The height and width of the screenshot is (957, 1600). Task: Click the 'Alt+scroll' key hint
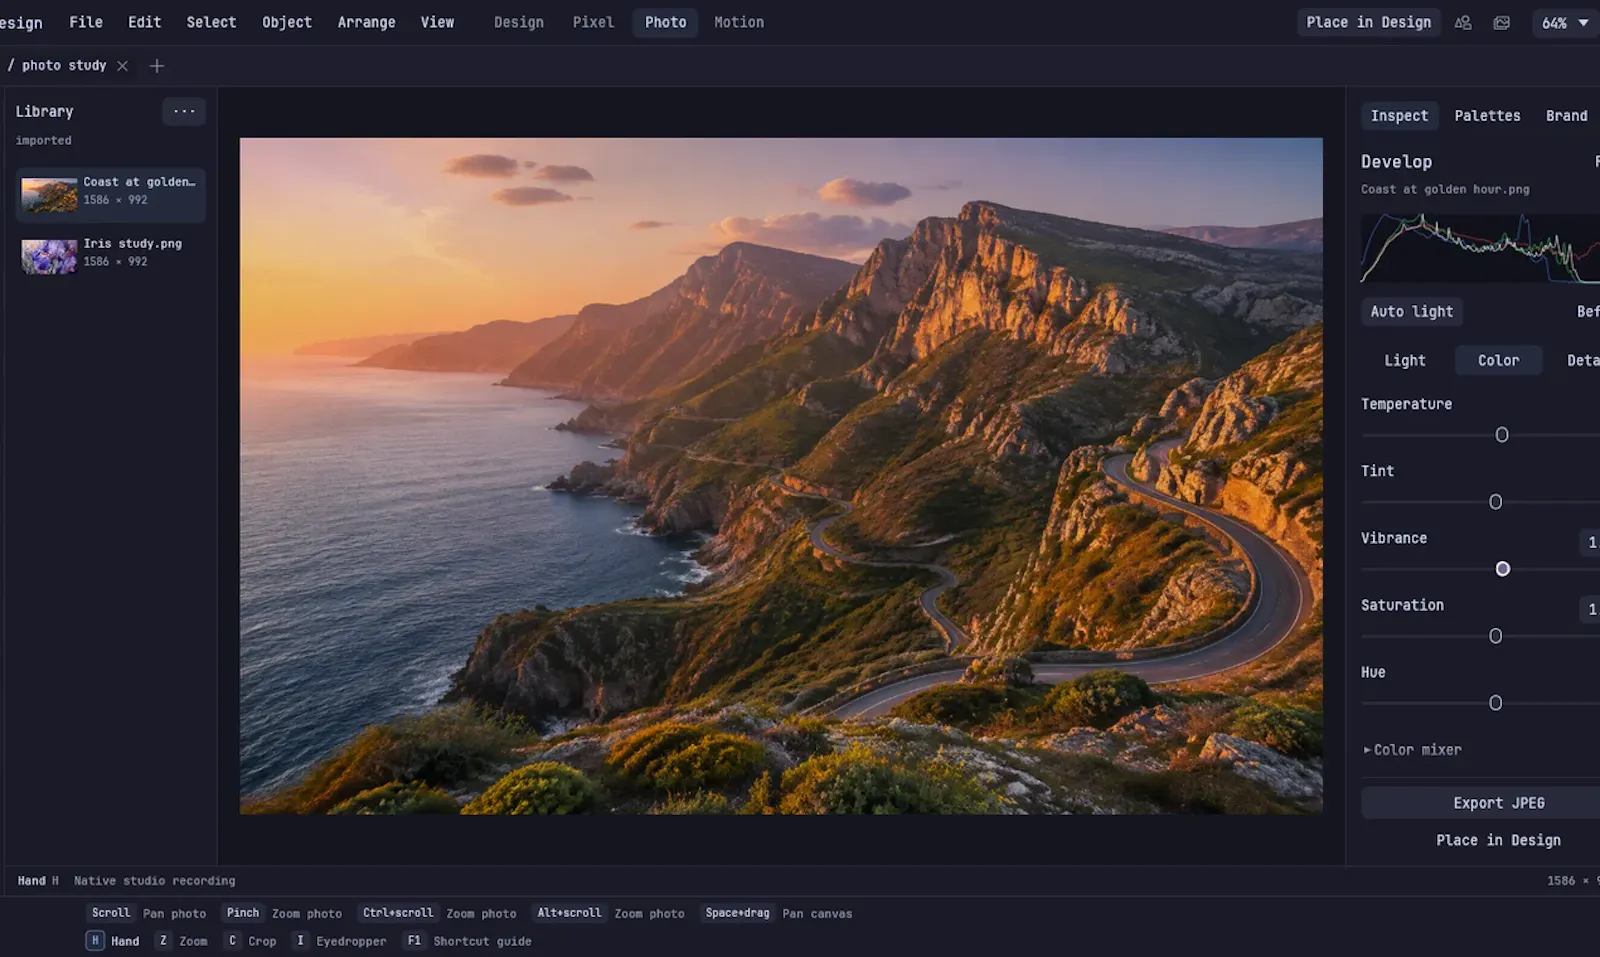coord(569,913)
